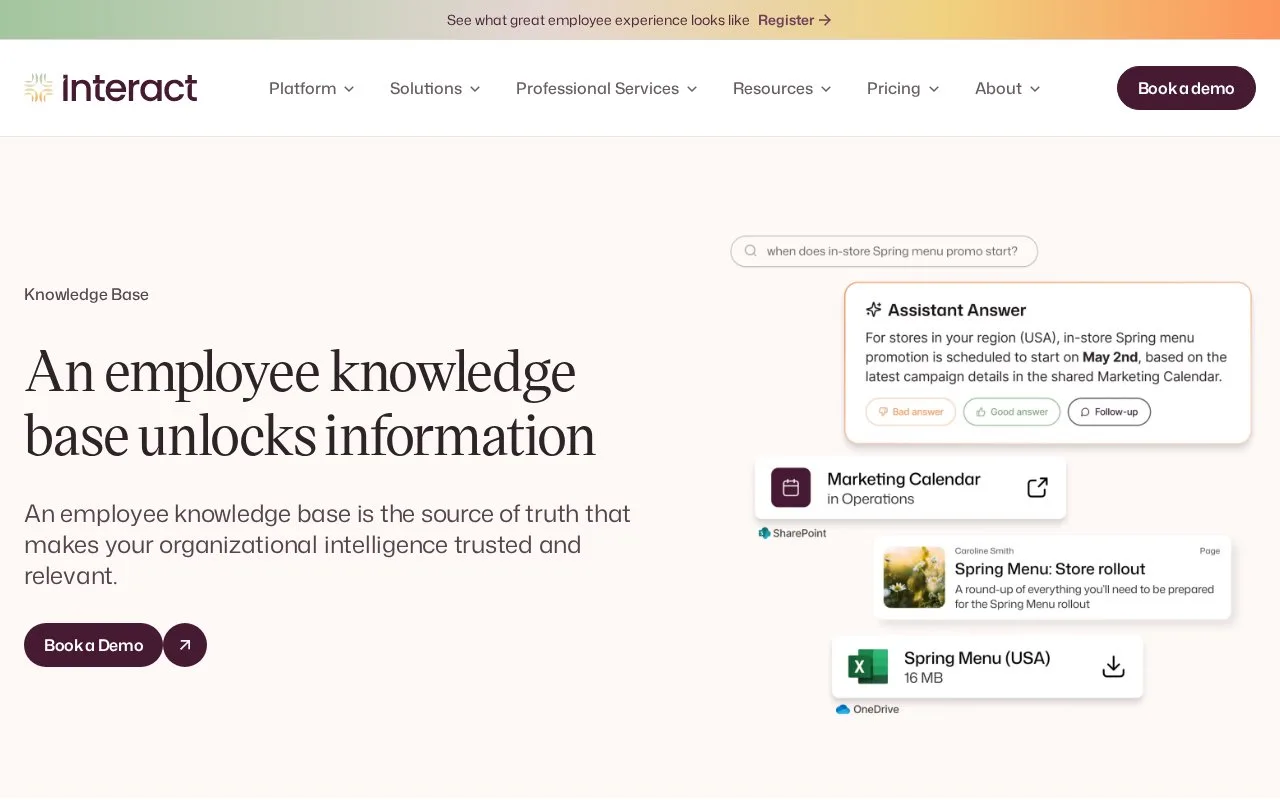
Task: Click the Good answer button
Action: 1011,412
